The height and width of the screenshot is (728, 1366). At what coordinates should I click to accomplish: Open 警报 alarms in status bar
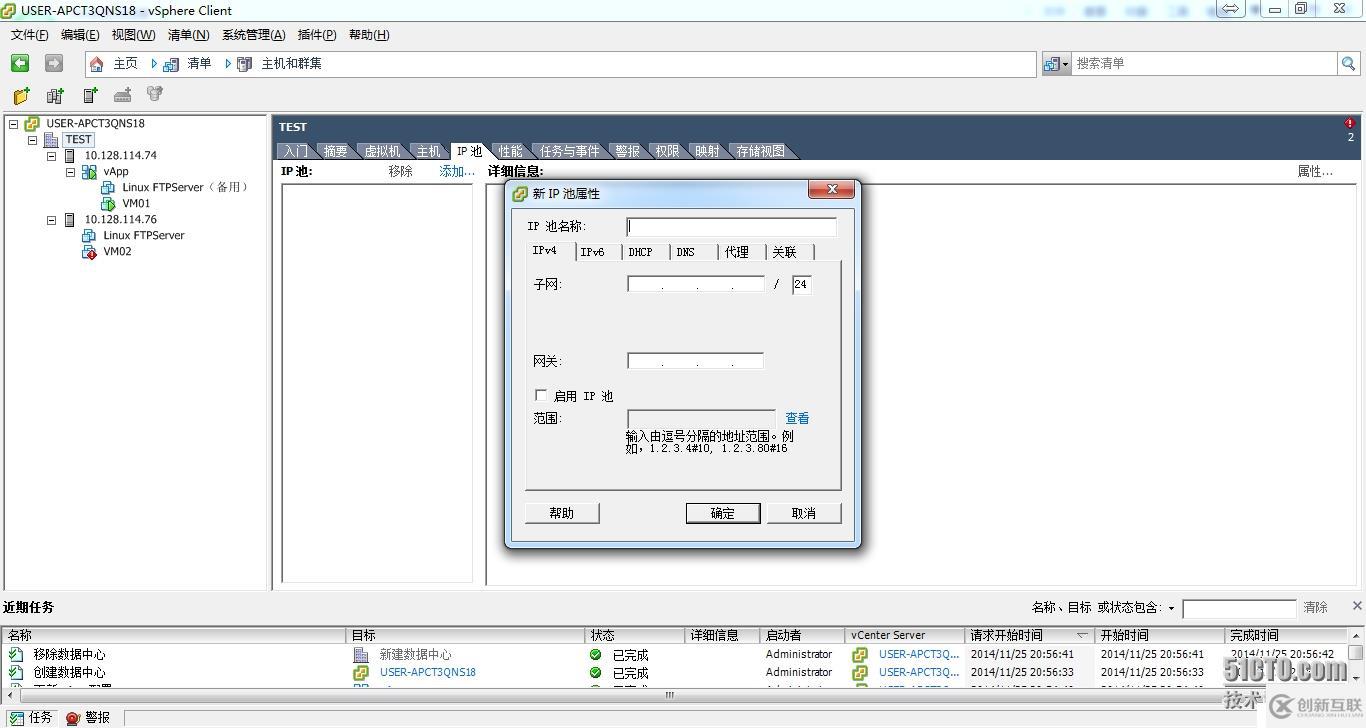point(88,718)
